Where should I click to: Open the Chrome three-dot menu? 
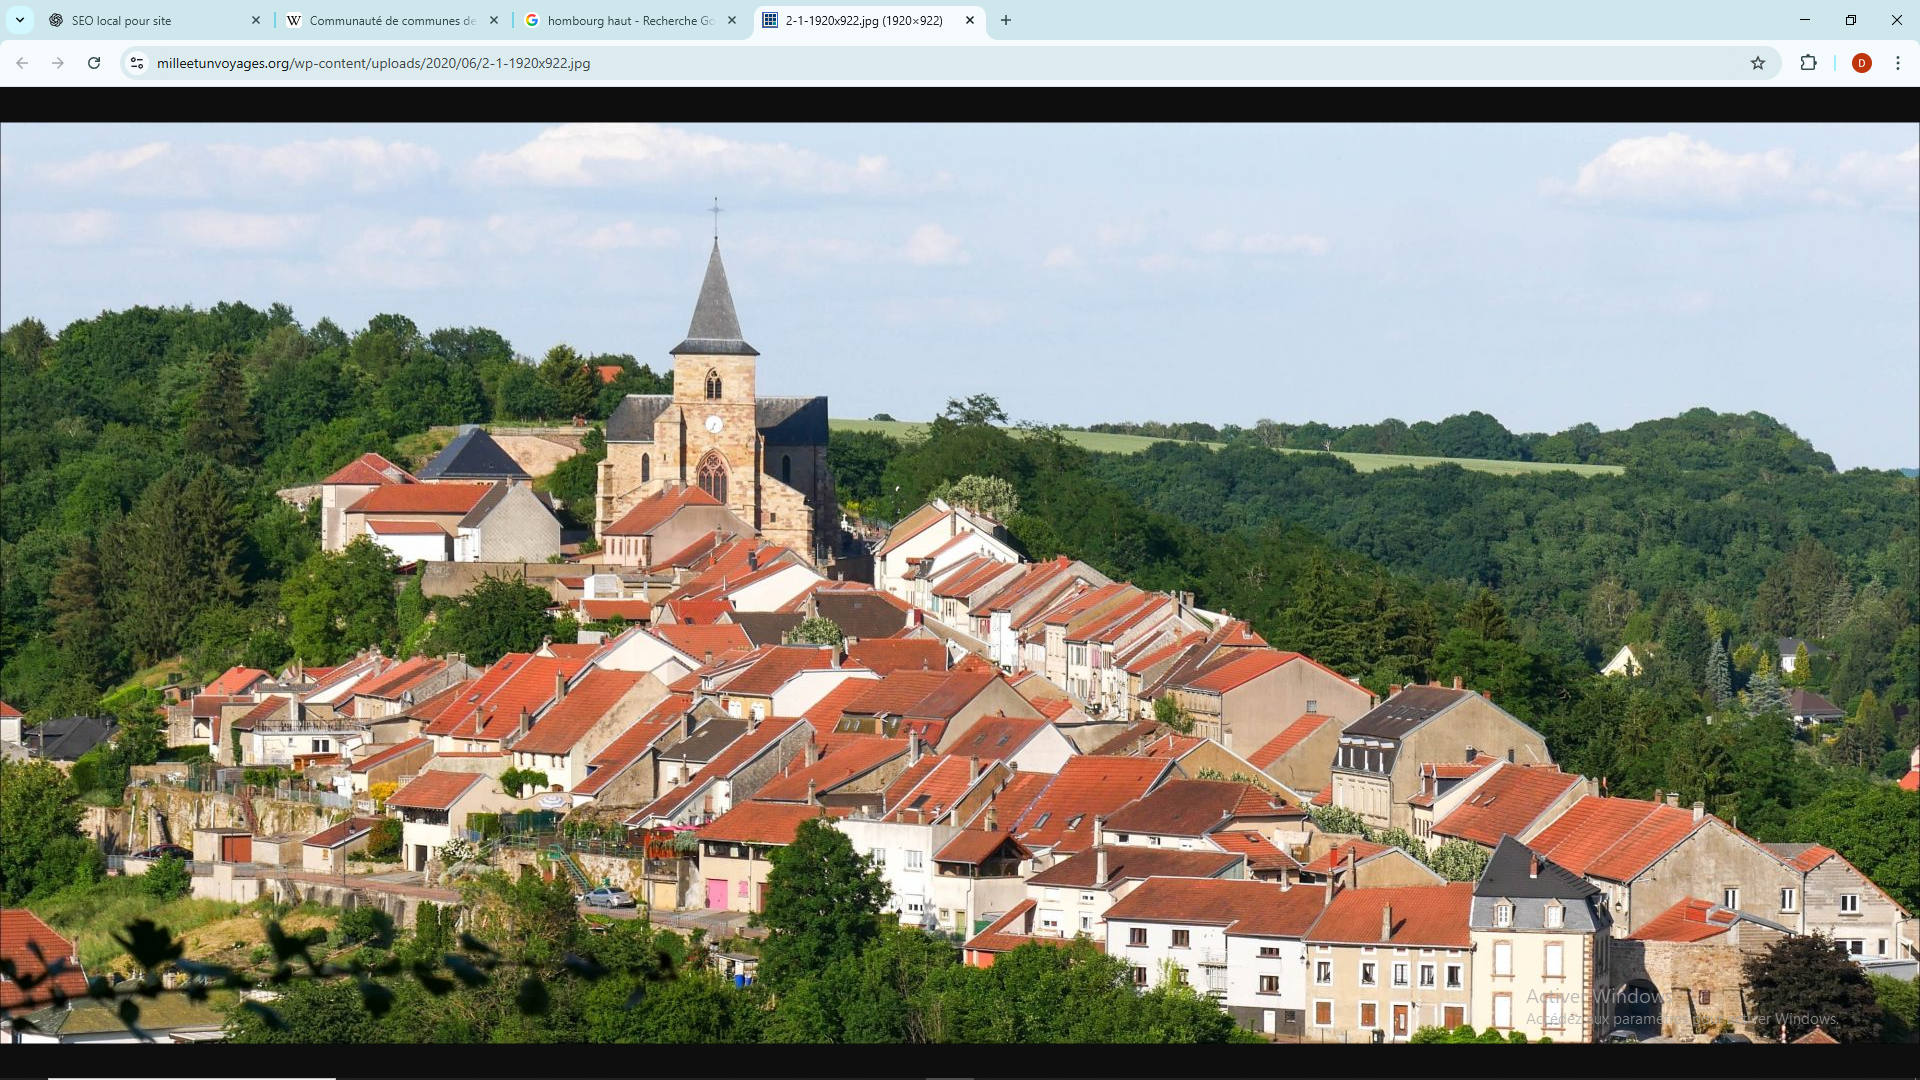point(1898,63)
